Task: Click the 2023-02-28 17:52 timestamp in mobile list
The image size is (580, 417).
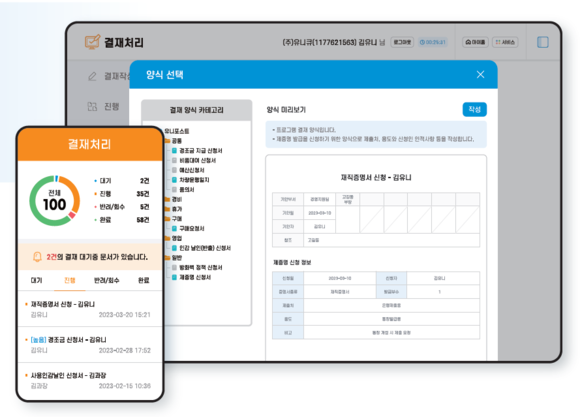Action: (125, 350)
